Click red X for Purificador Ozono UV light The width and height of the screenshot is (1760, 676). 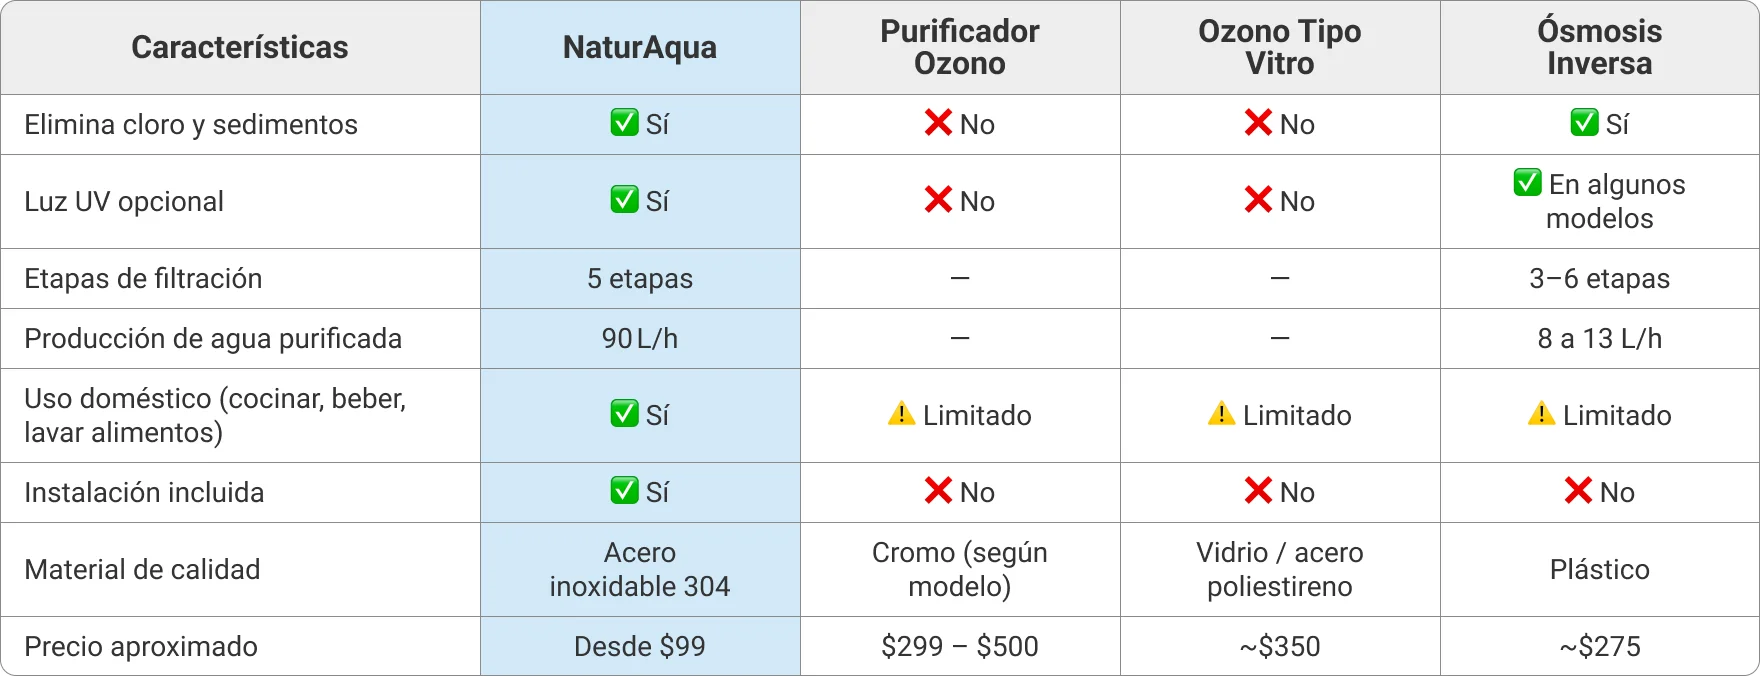click(938, 200)
